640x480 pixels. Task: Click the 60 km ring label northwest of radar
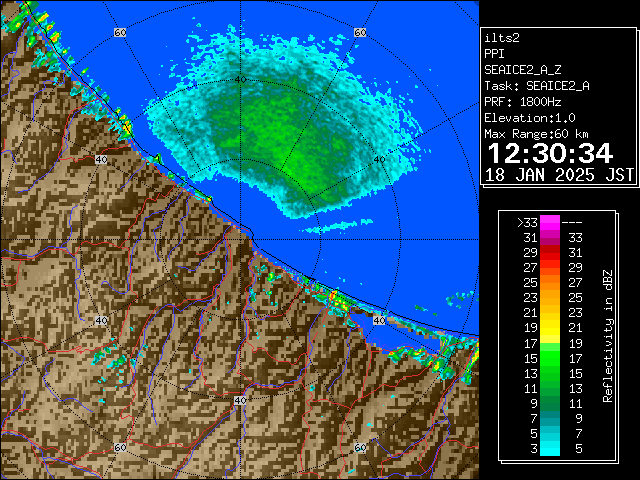tap(120, 32)
